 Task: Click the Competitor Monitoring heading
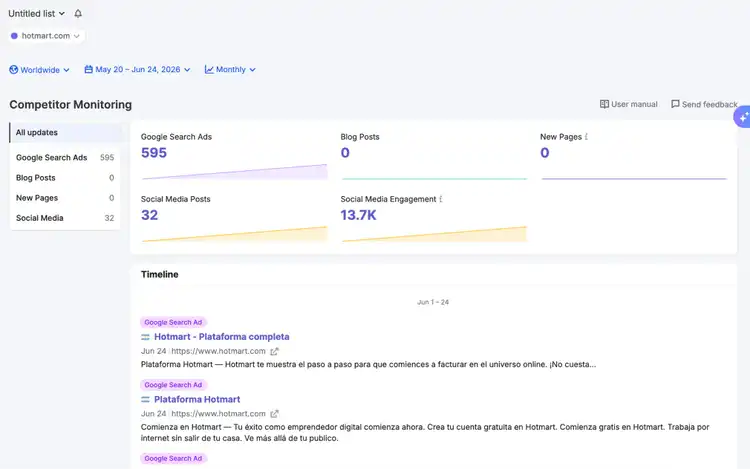(70, 105)
